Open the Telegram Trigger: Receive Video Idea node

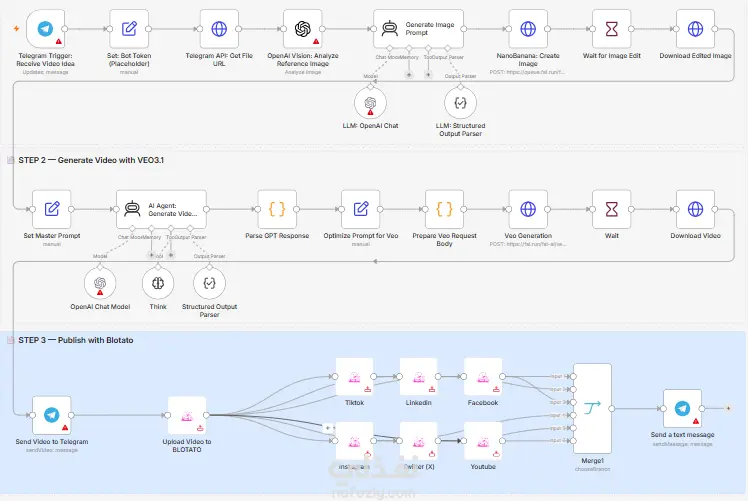pos(45,29)
